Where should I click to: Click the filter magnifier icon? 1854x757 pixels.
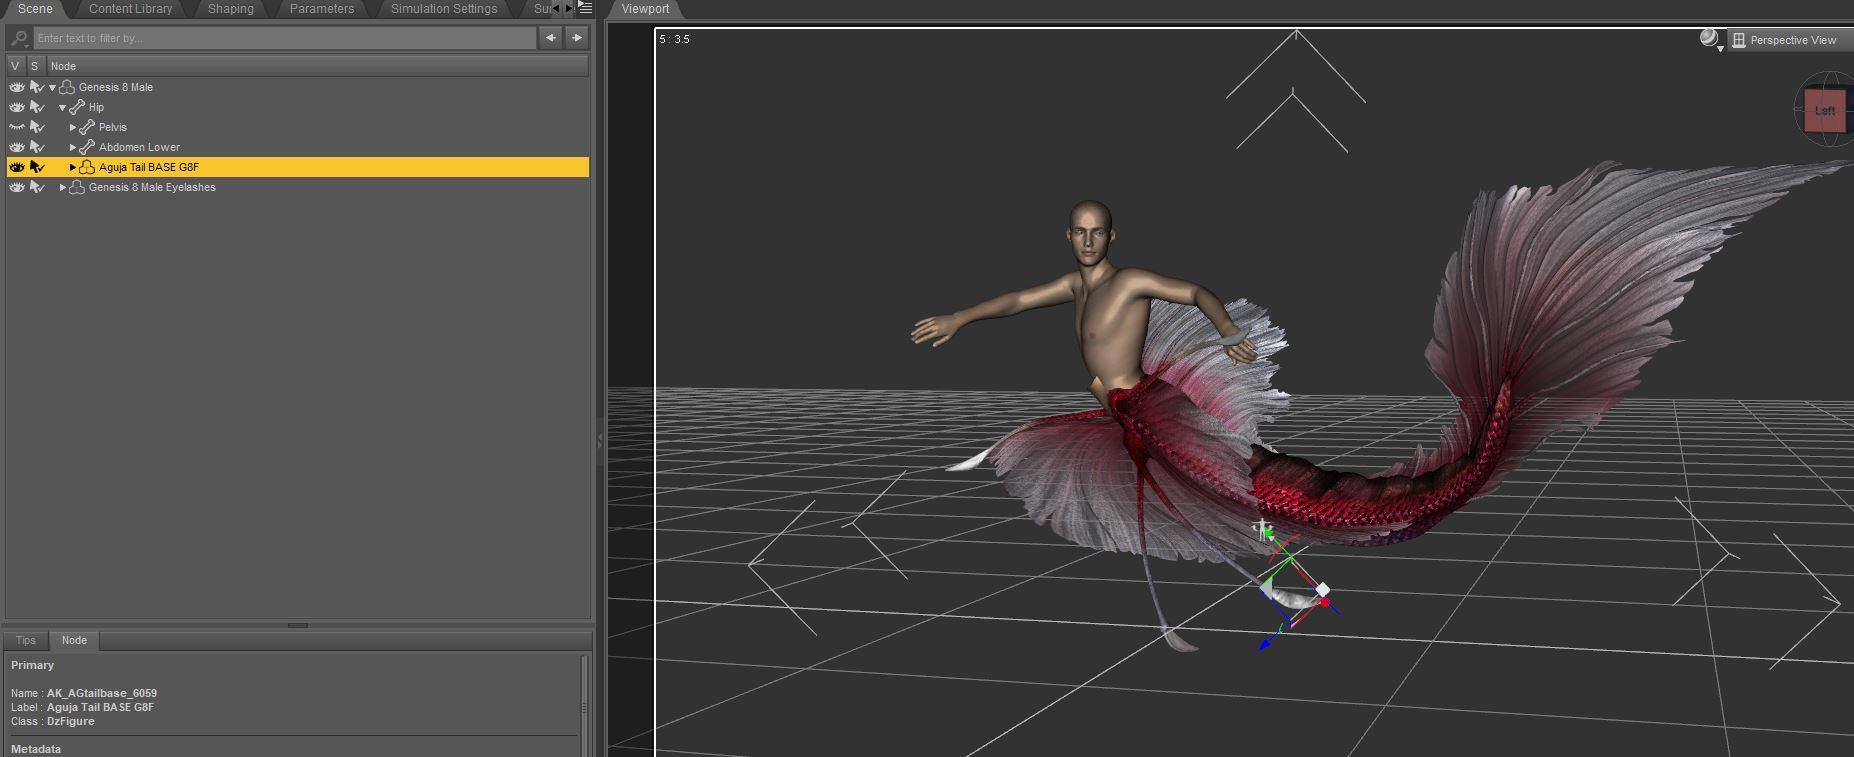tap(19, 38)
